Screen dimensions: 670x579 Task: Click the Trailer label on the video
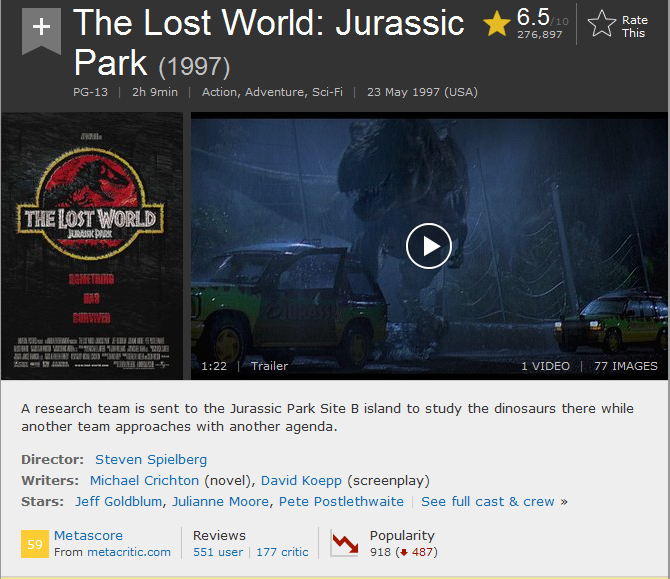click(269, 366)
